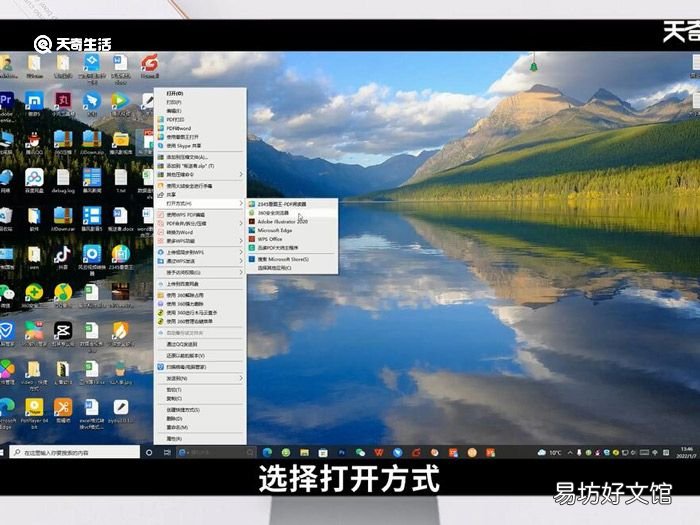The height and width of the screenshot is (525, 700).
Task: Click the green 360 browser taskbar icon
Action: [x=286, y=452]
